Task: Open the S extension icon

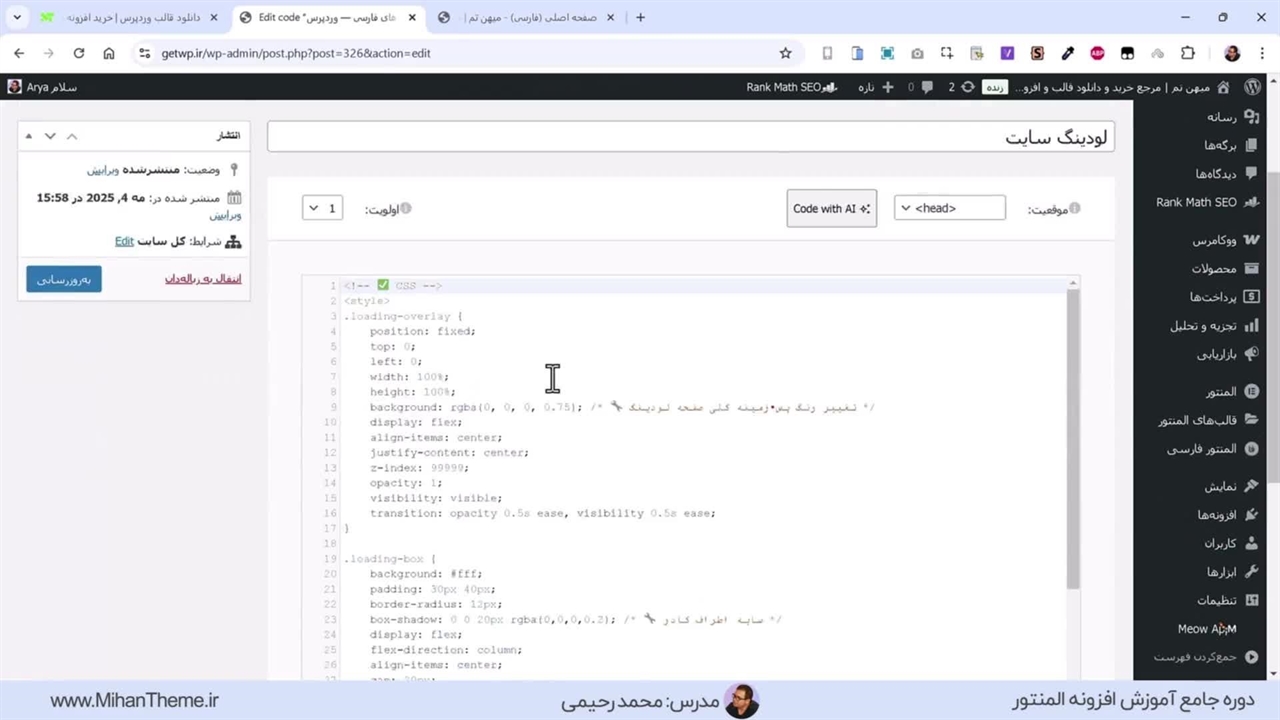Action: point(1037,53)
